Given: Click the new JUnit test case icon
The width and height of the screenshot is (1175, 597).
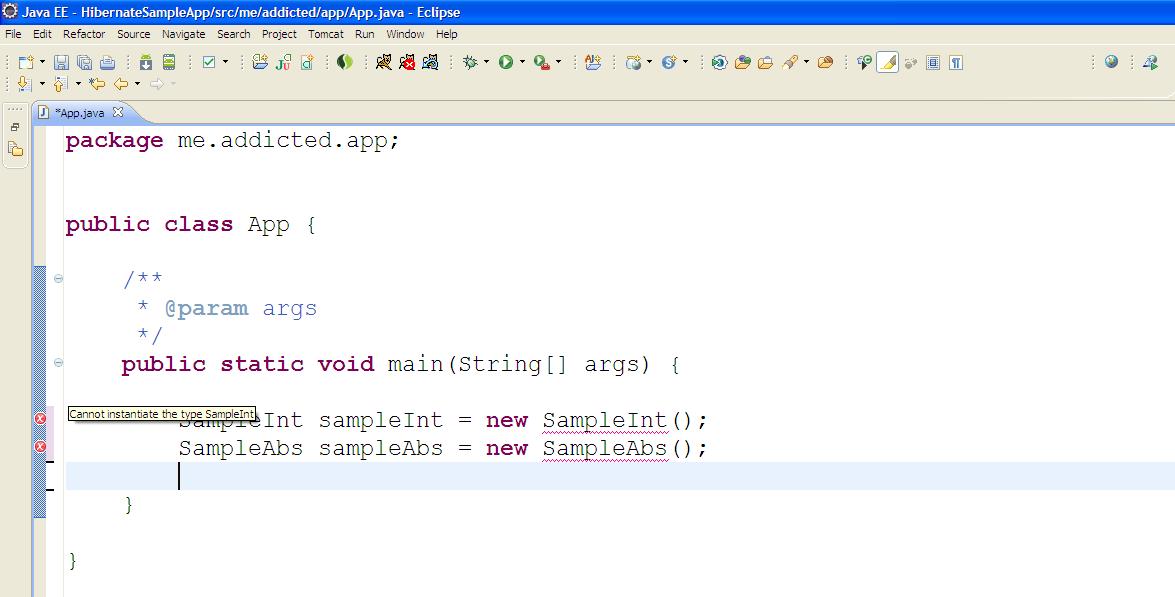Looking at the screenshot, I should click(x=283, y=63).
